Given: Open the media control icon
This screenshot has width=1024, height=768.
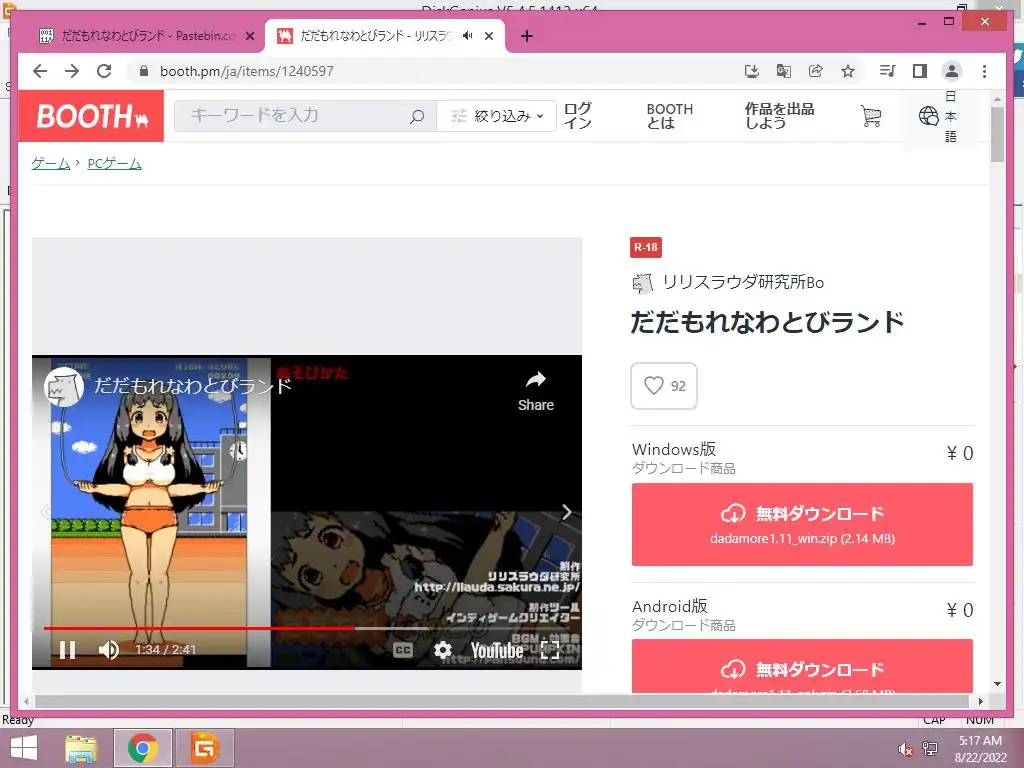Looking at the screenshot, I should [888, 71].
